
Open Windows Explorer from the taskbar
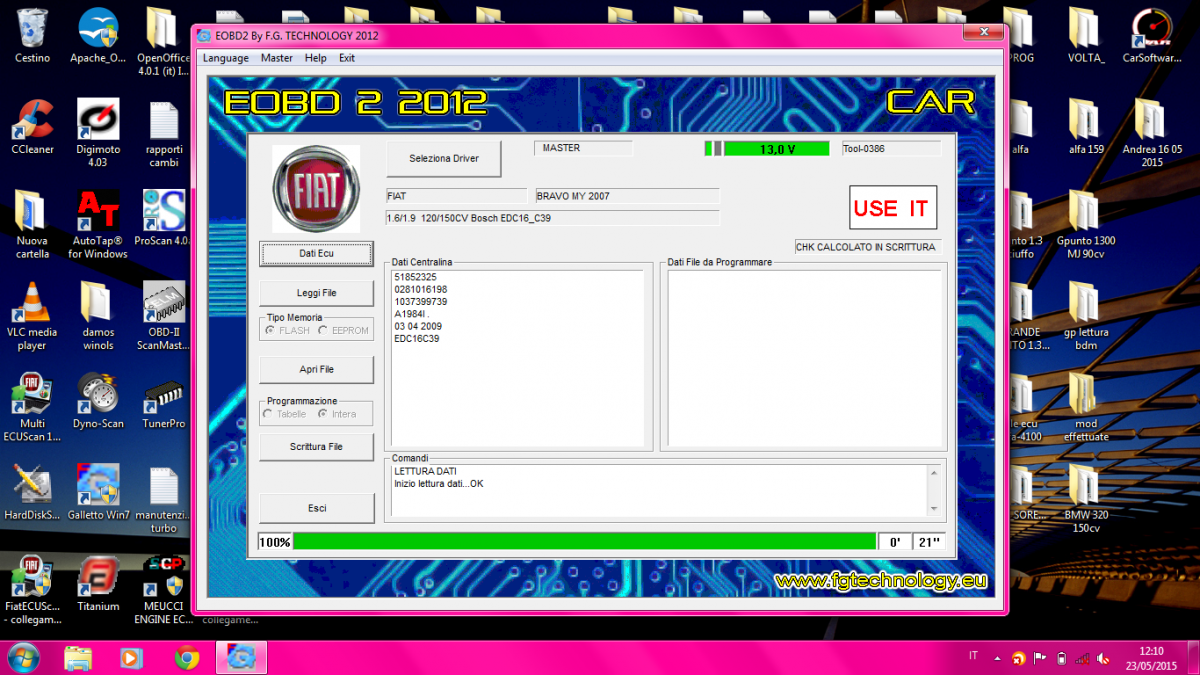tap(78, 657)
